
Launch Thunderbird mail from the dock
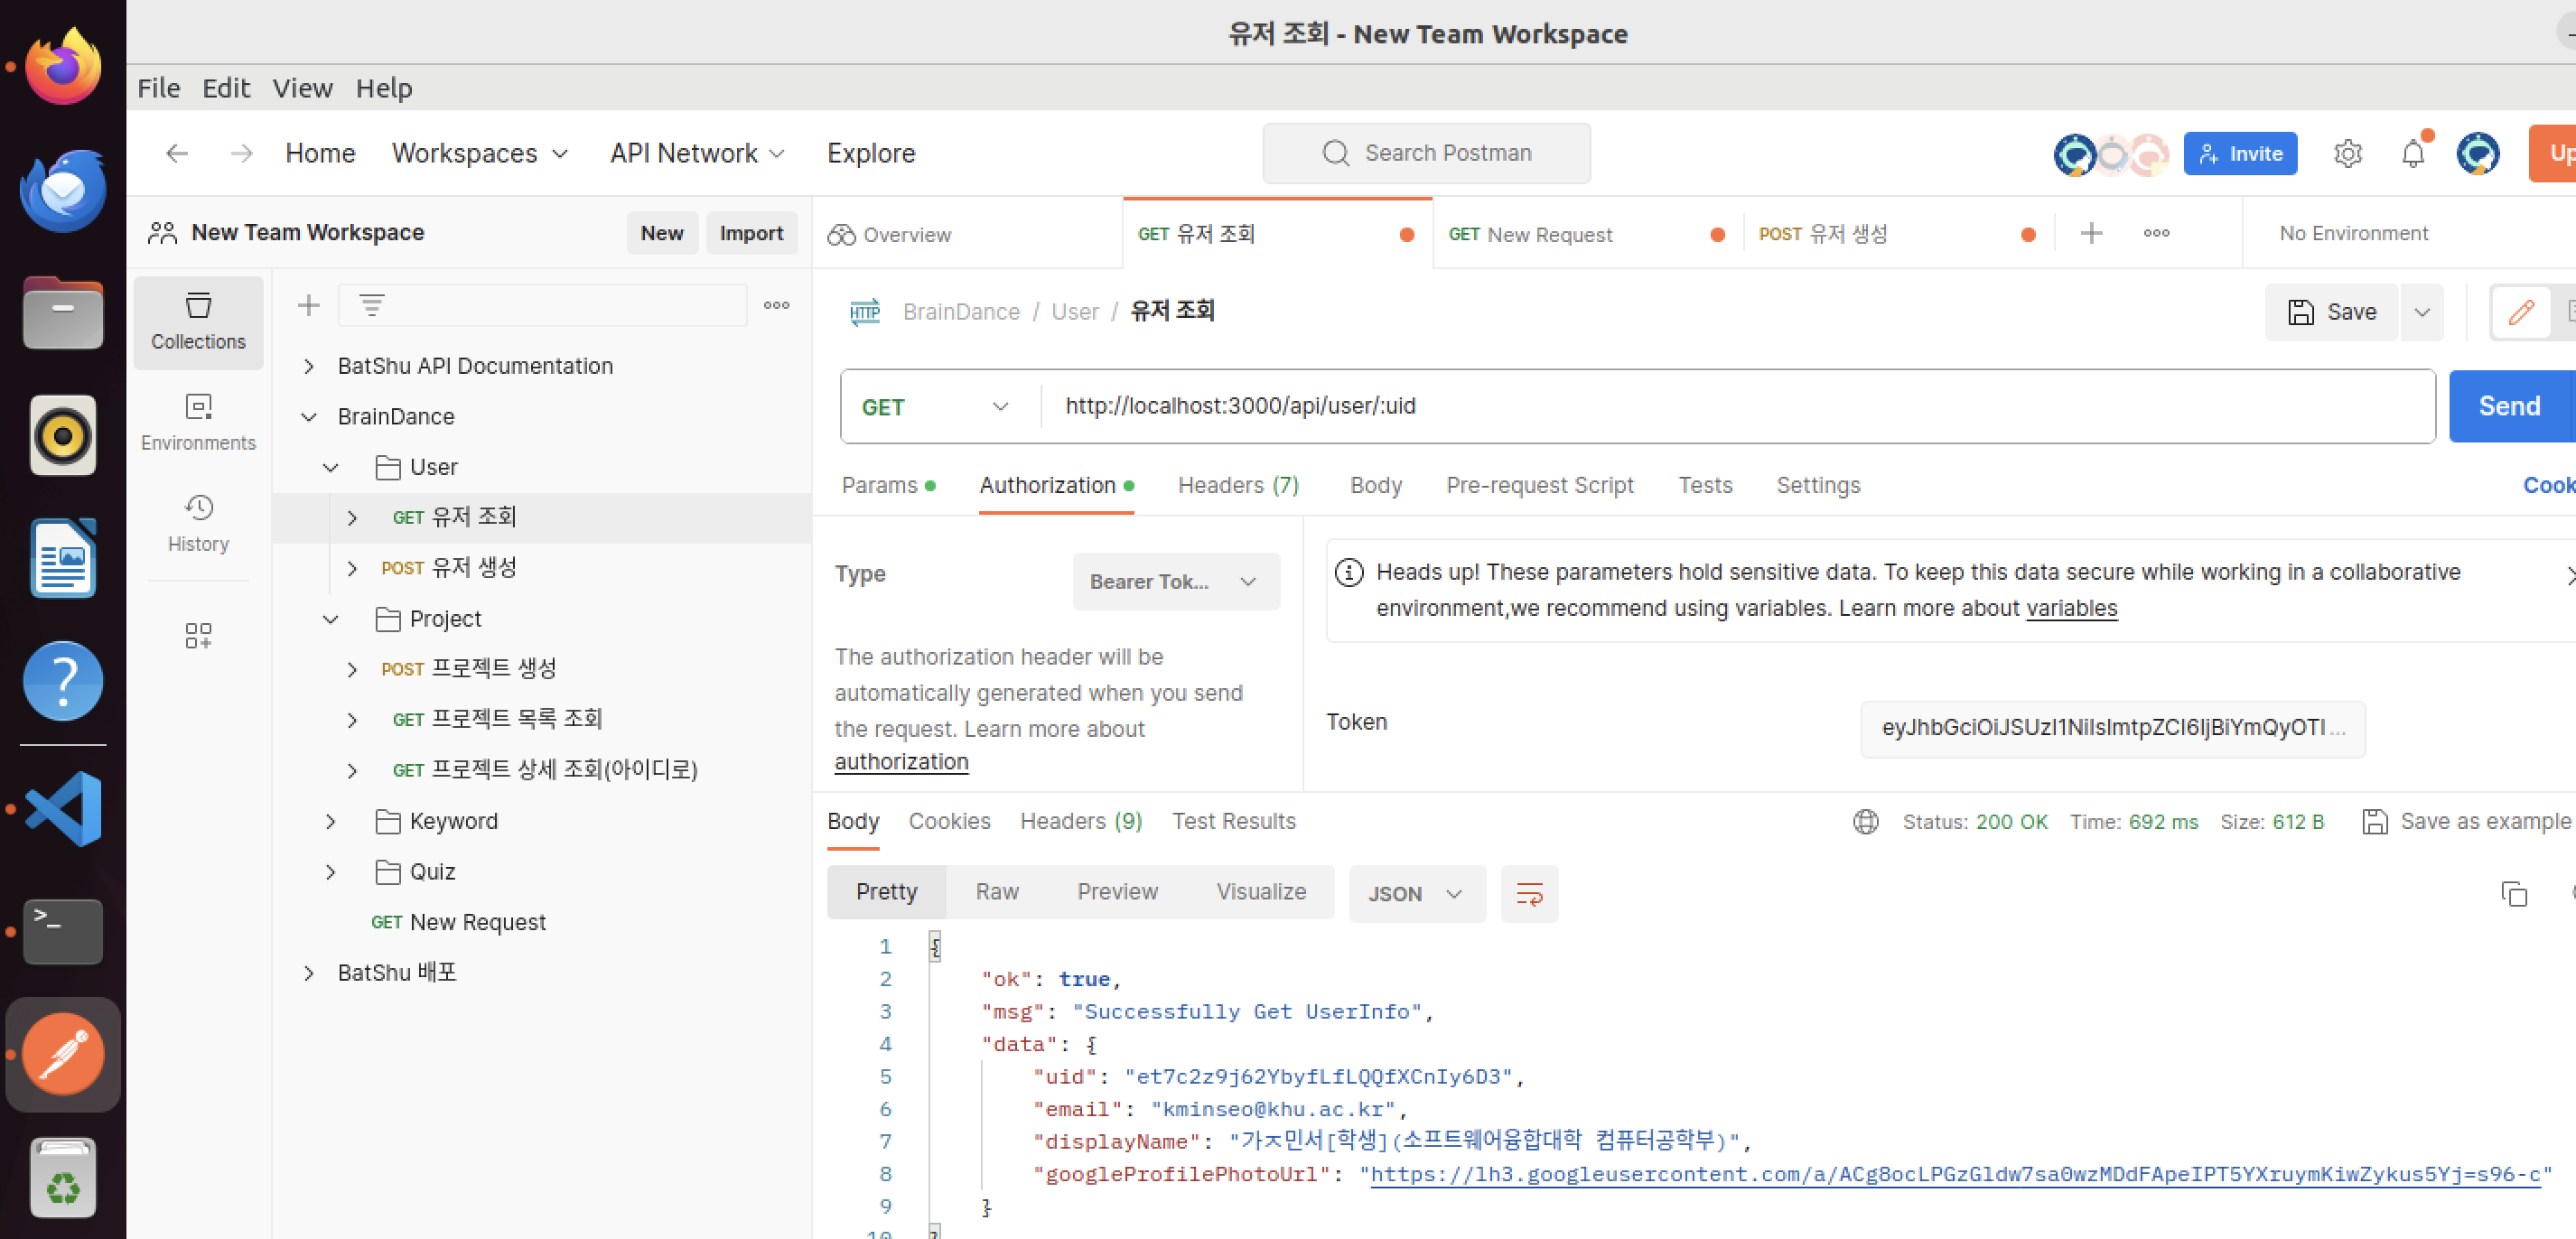(x=63, y=190)
